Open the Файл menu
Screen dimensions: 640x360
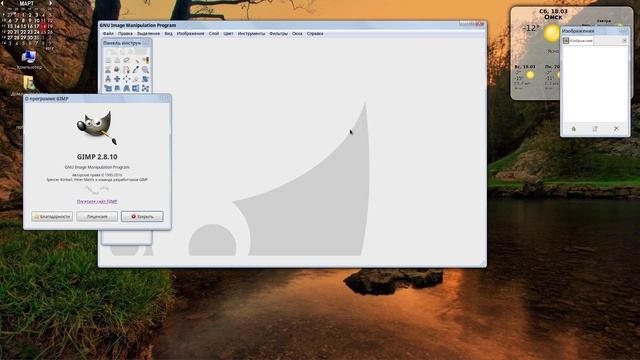tap(108, 33)
